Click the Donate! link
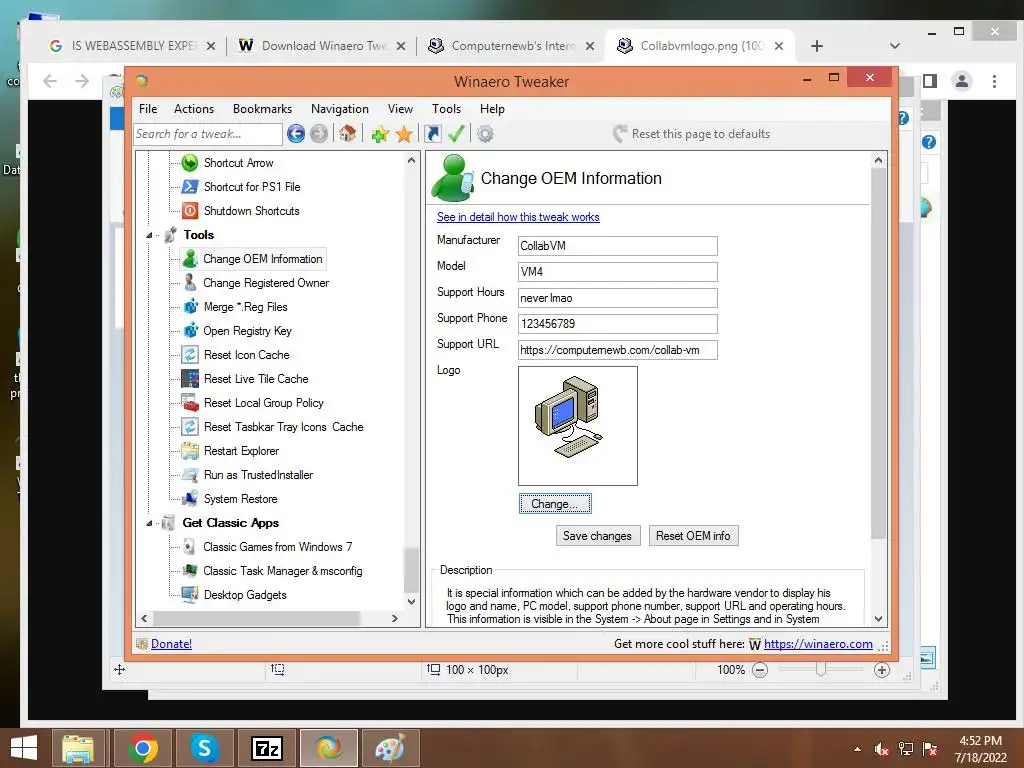This screenshot has height=768, width=1024. 171,644
